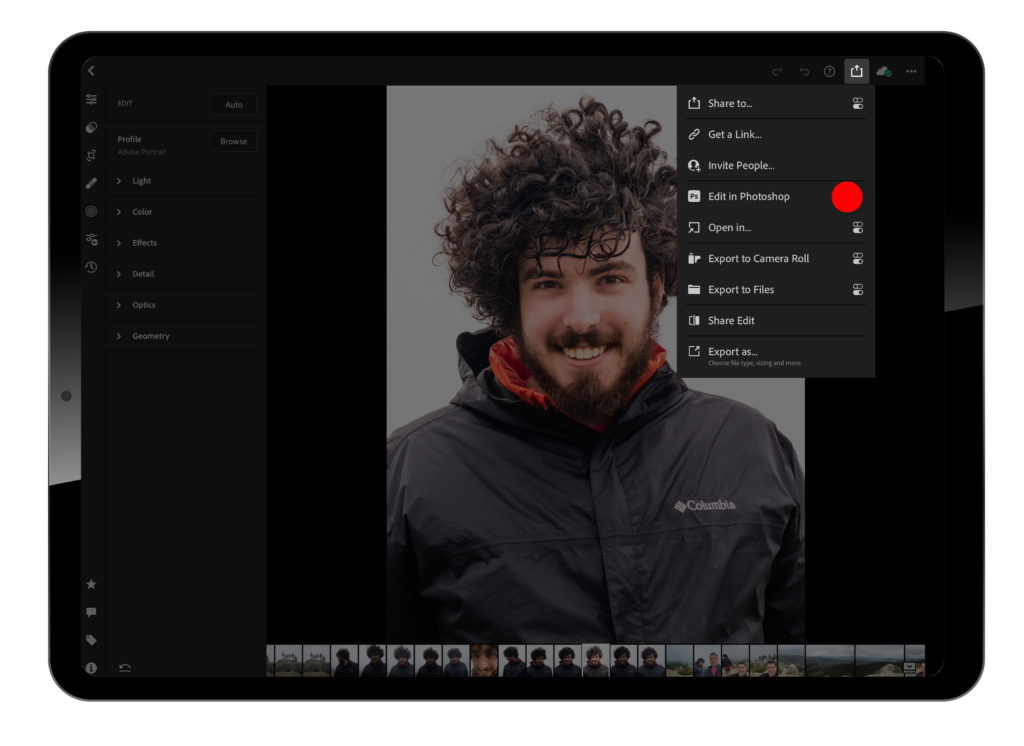Select the close-up face thumbnail in filmstrip

click(485, 660)
